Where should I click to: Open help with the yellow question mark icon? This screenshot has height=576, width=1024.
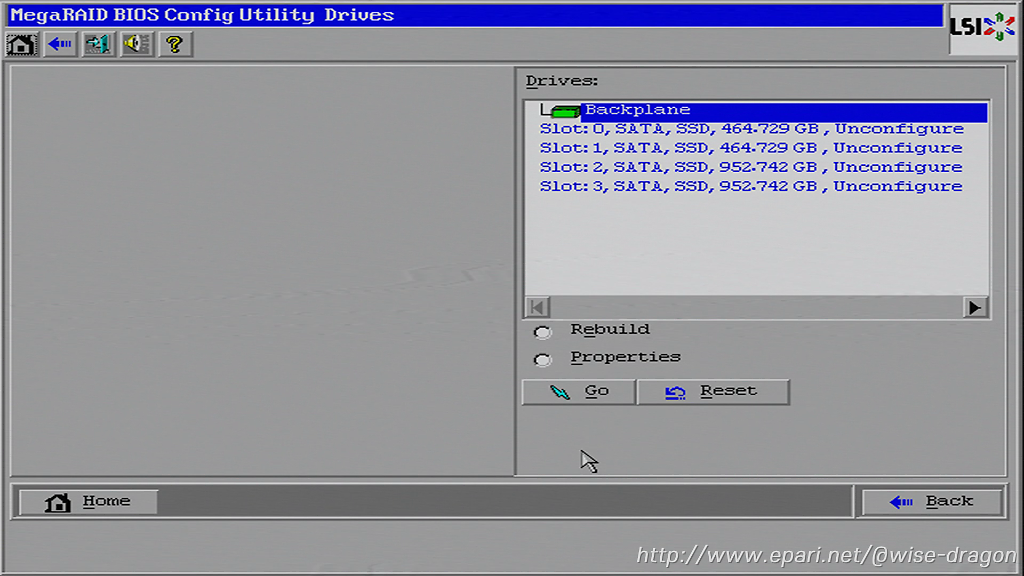[x=175, y=44]
